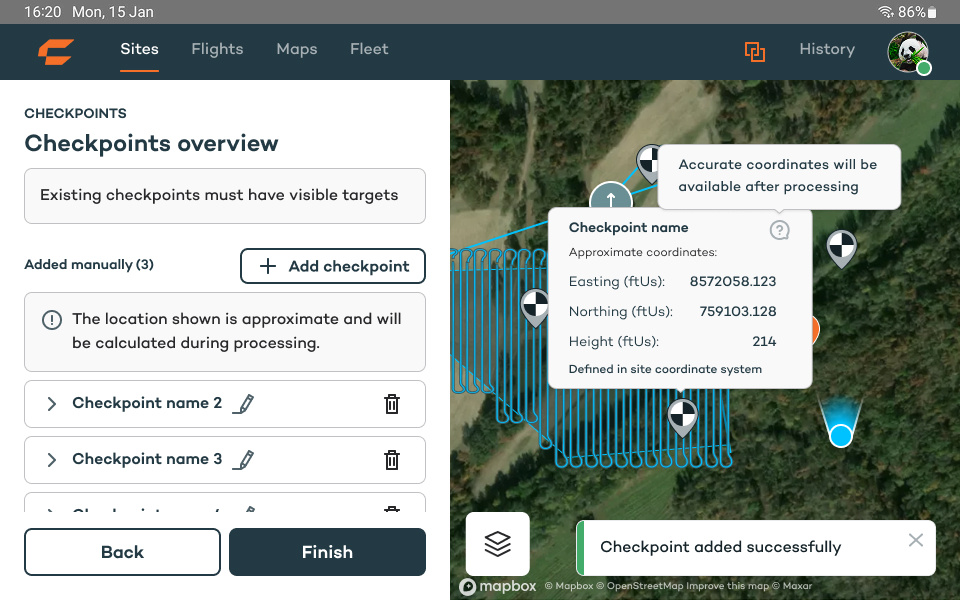Open the History section
Viewport: 960px width, 600px height.
coord(827,49)
